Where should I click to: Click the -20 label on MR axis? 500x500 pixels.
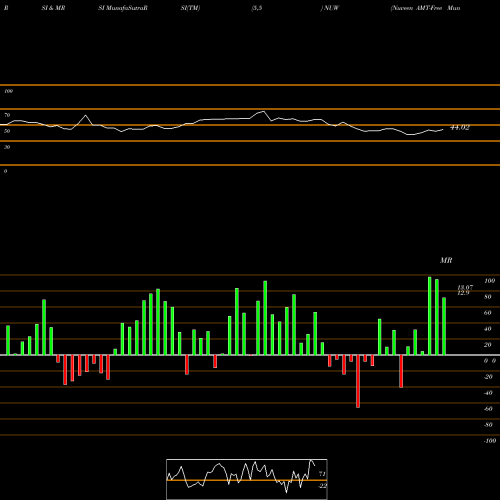click(x=488, y=377)
